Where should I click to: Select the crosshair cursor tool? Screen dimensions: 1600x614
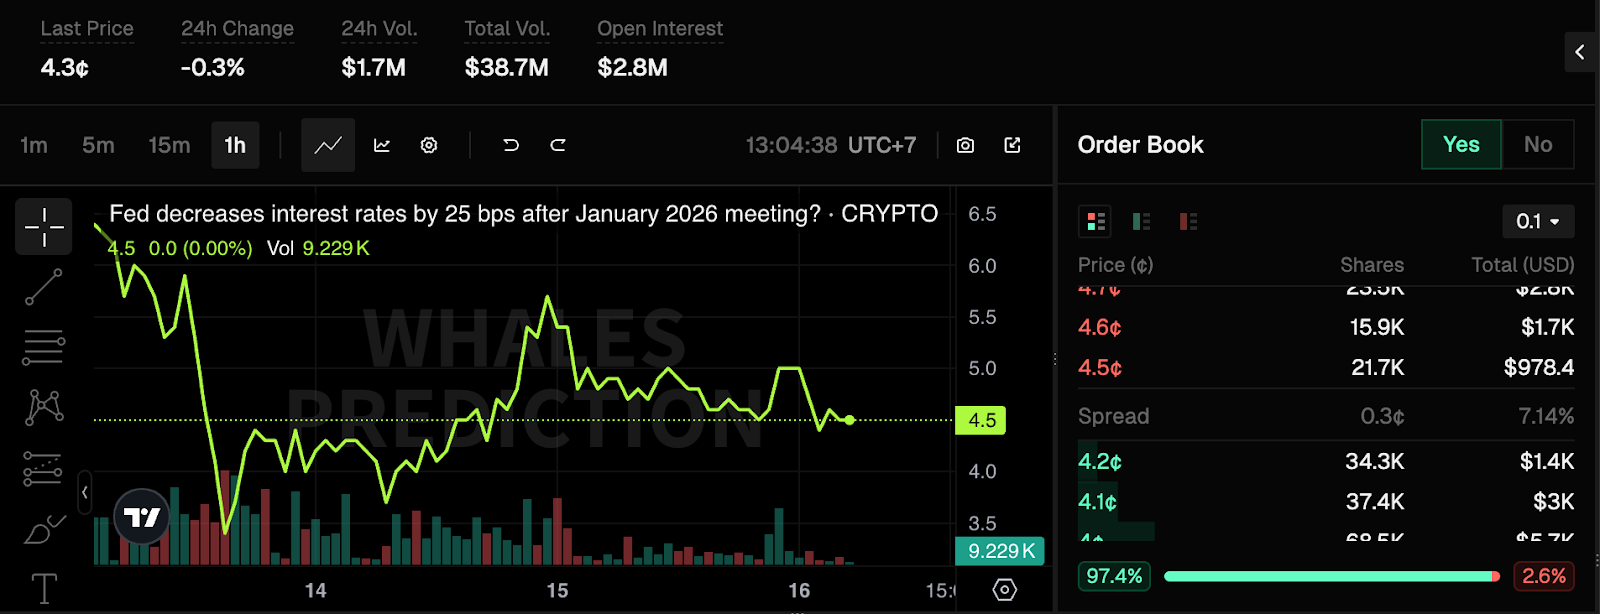click(43, 227)
